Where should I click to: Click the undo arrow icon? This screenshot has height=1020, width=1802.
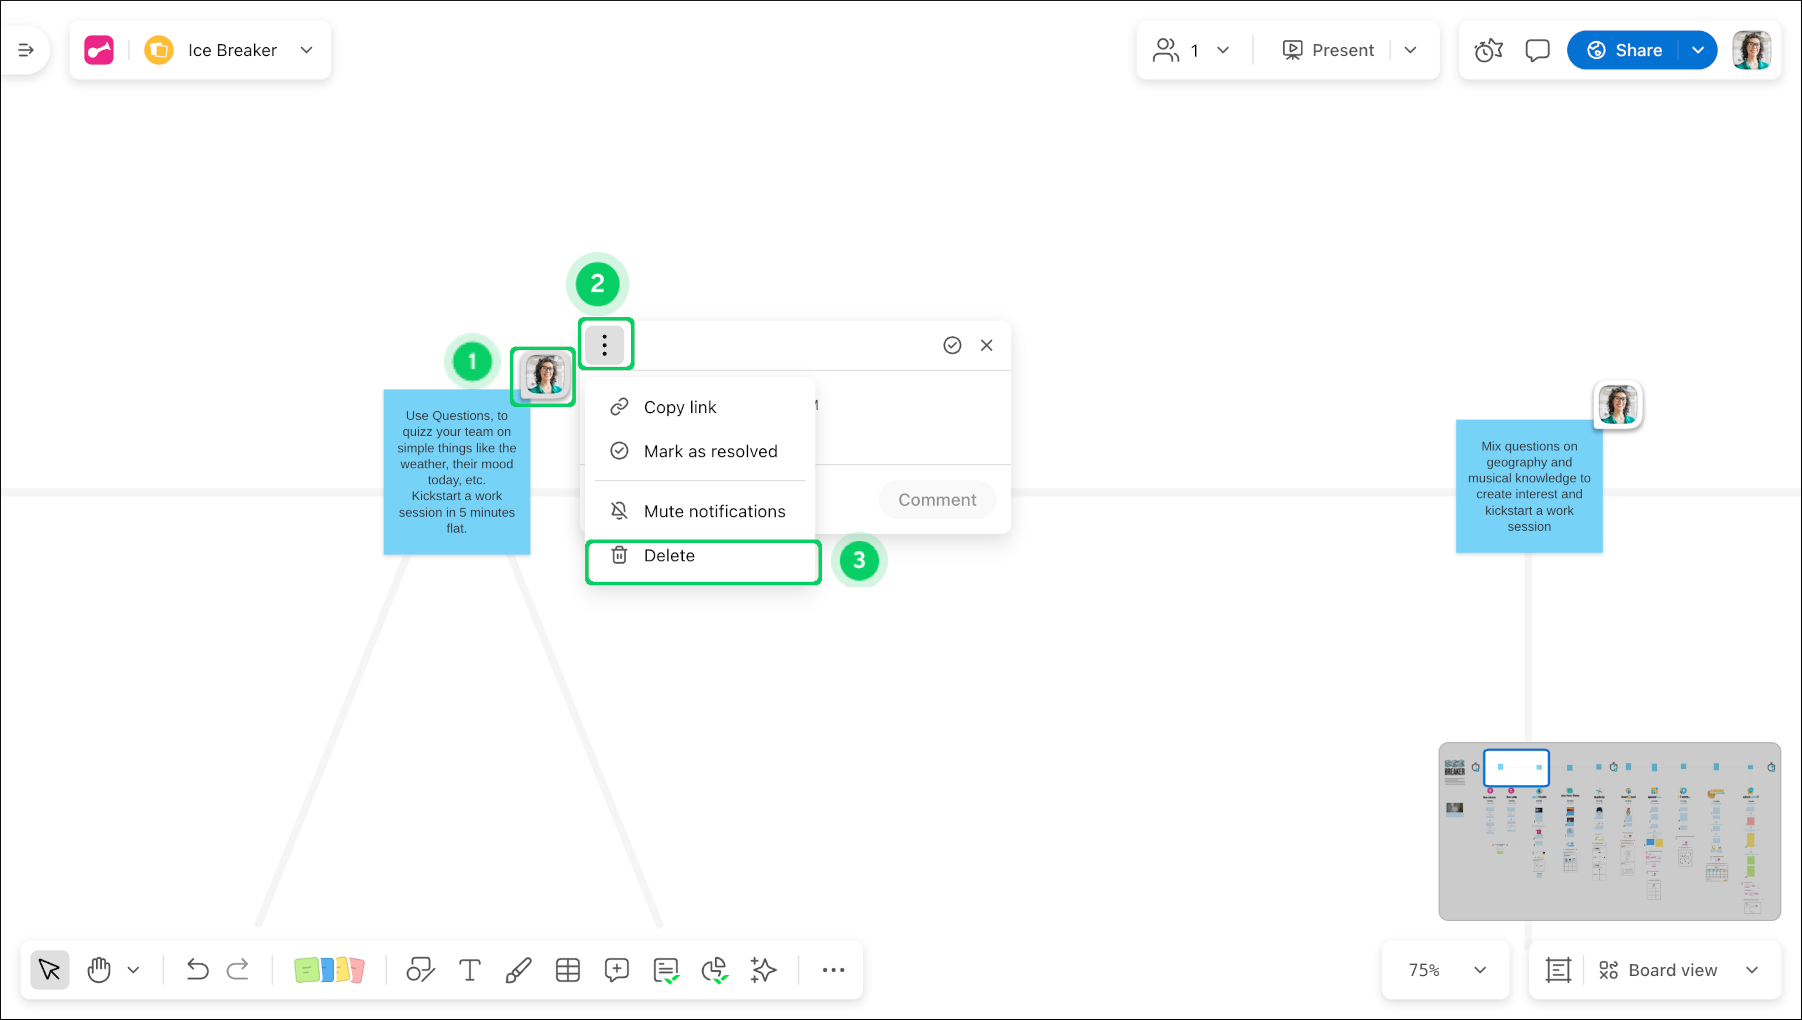(197, 970)
